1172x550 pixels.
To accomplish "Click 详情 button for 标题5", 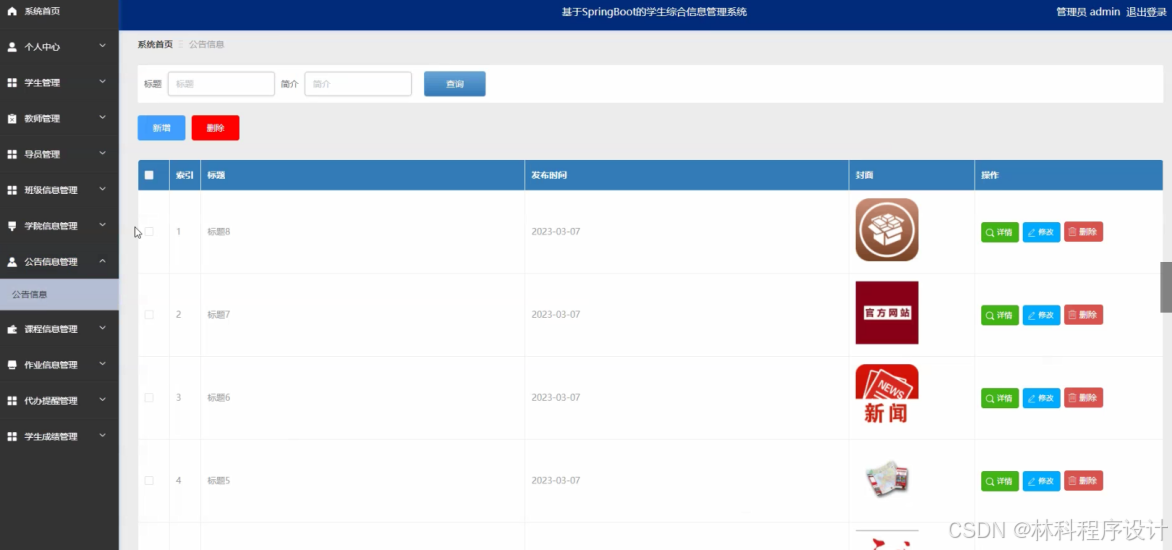I will click(999, 481).
